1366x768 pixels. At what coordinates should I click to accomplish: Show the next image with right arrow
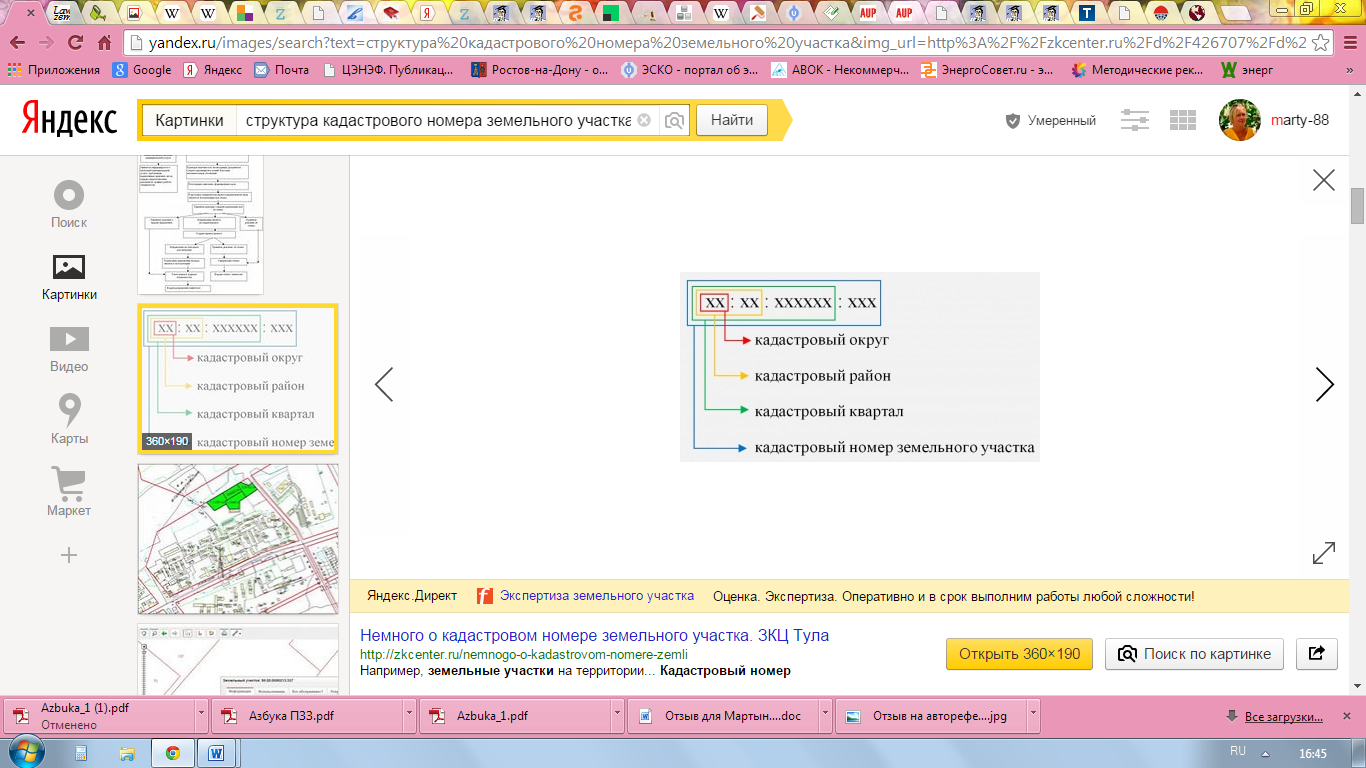pyautogui.click(x=1324, y=384)
